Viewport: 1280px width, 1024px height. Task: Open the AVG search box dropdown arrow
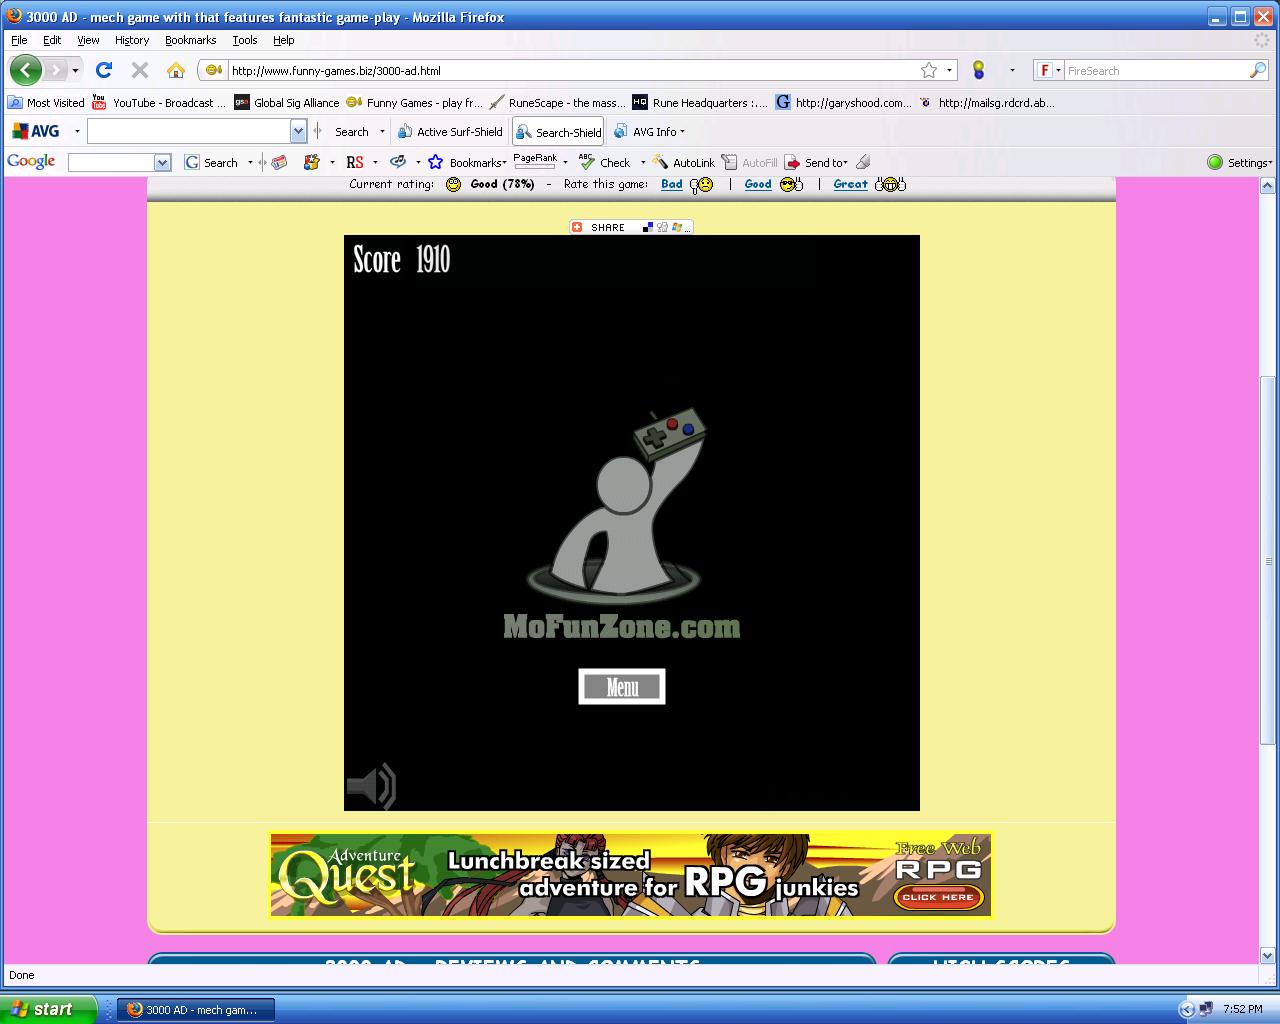[x=298, y=131]
